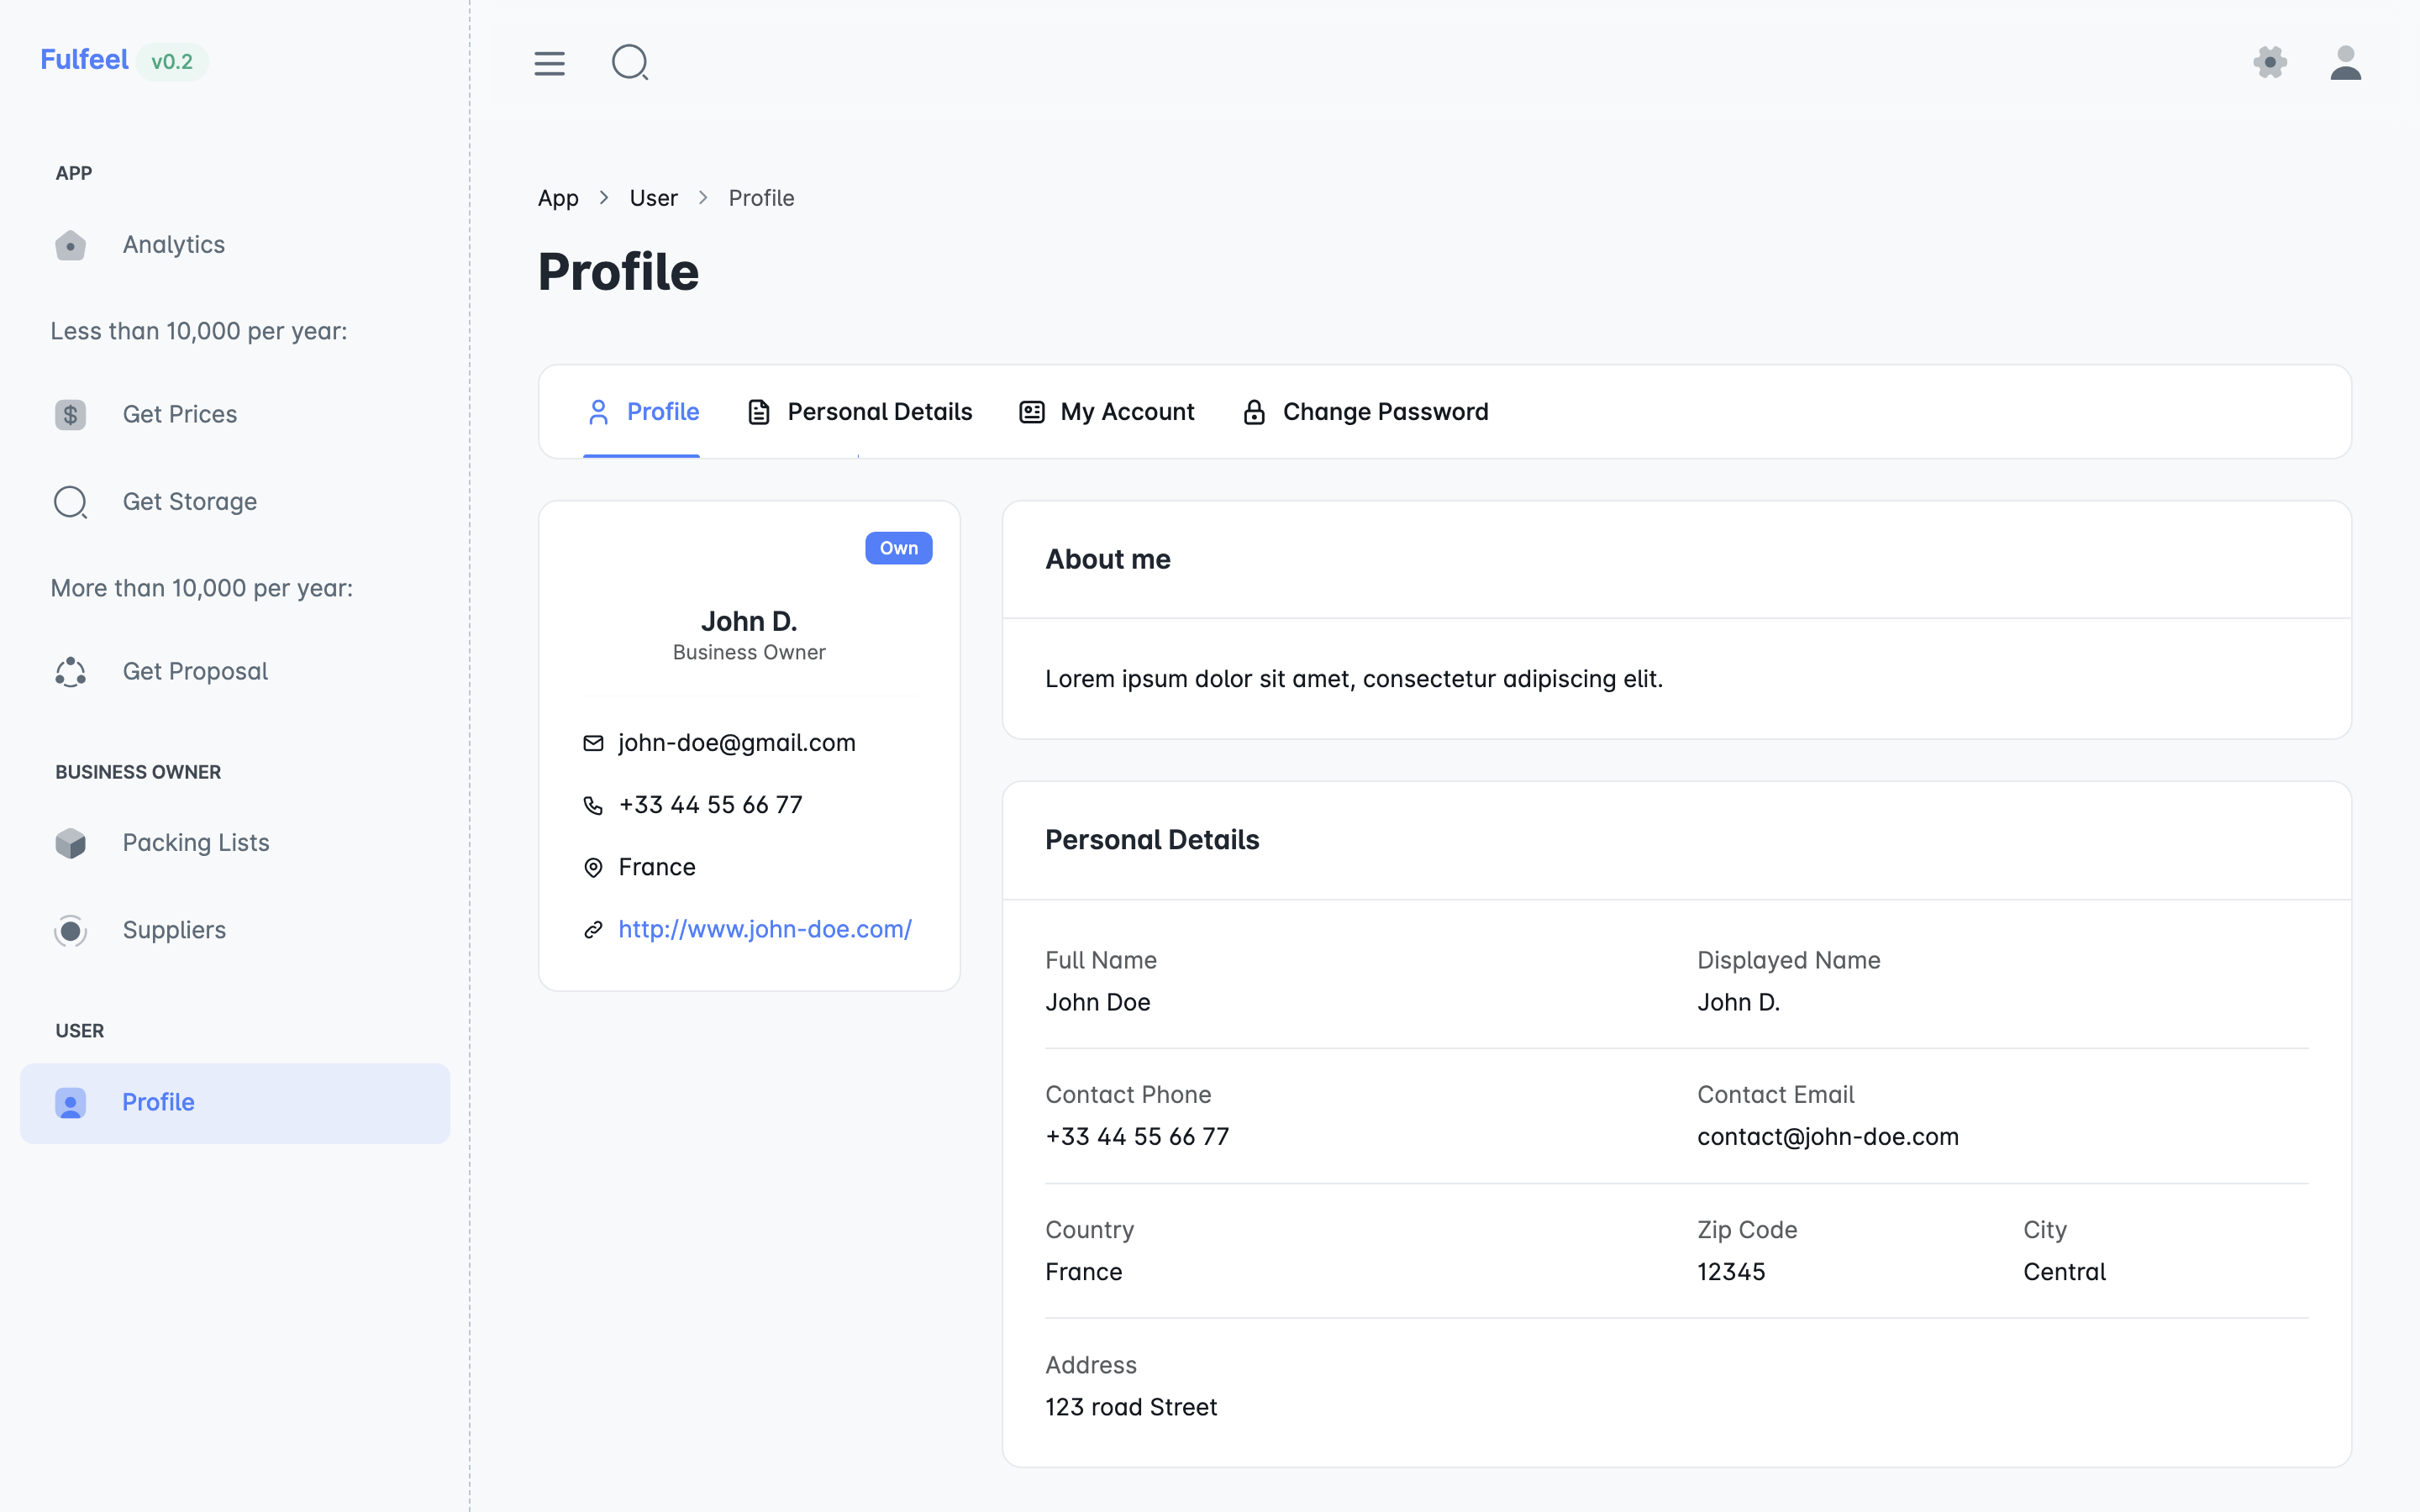This screenshot has height=1512, width=2420.
Task: Select the Profile tab
Action: (643, 412)
